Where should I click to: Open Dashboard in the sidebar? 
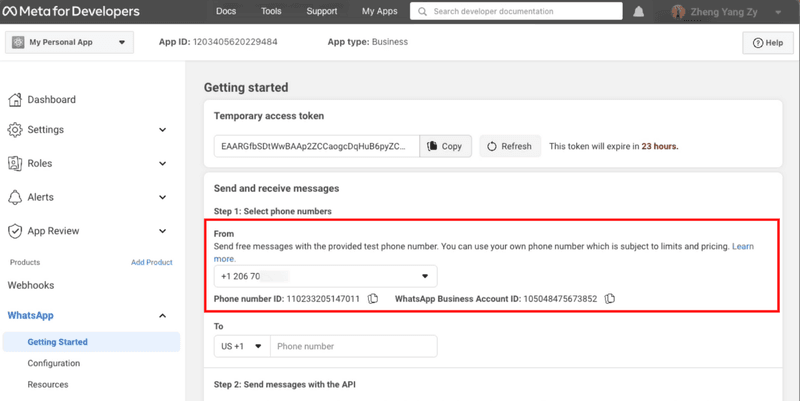52,99
